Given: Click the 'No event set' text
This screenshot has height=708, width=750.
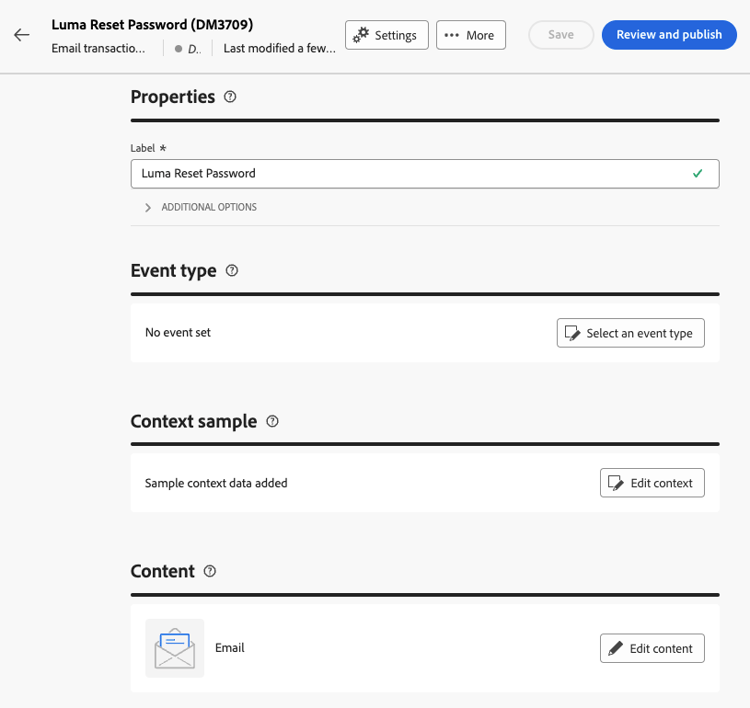Looking at the screenshot, I should coord(178,332).
